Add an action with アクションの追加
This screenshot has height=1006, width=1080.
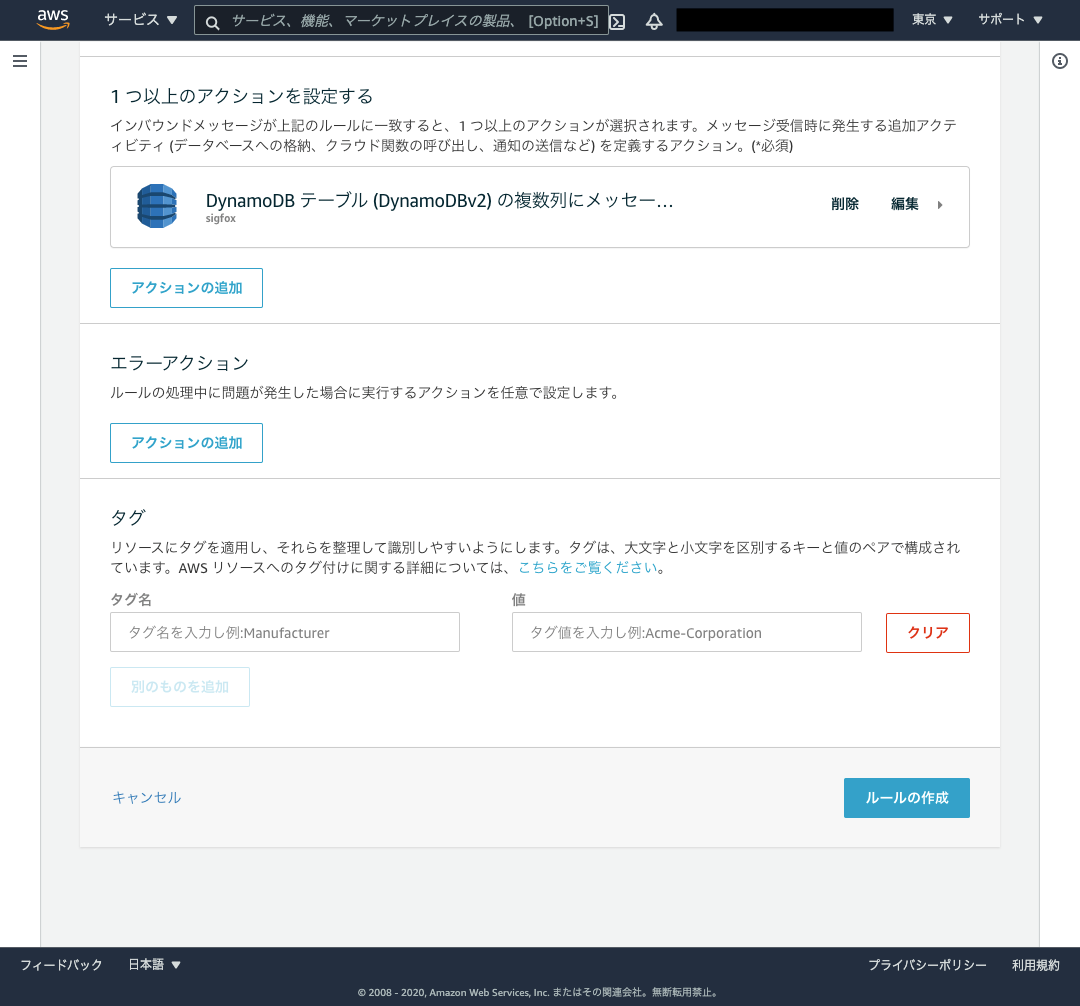point(186,287)
